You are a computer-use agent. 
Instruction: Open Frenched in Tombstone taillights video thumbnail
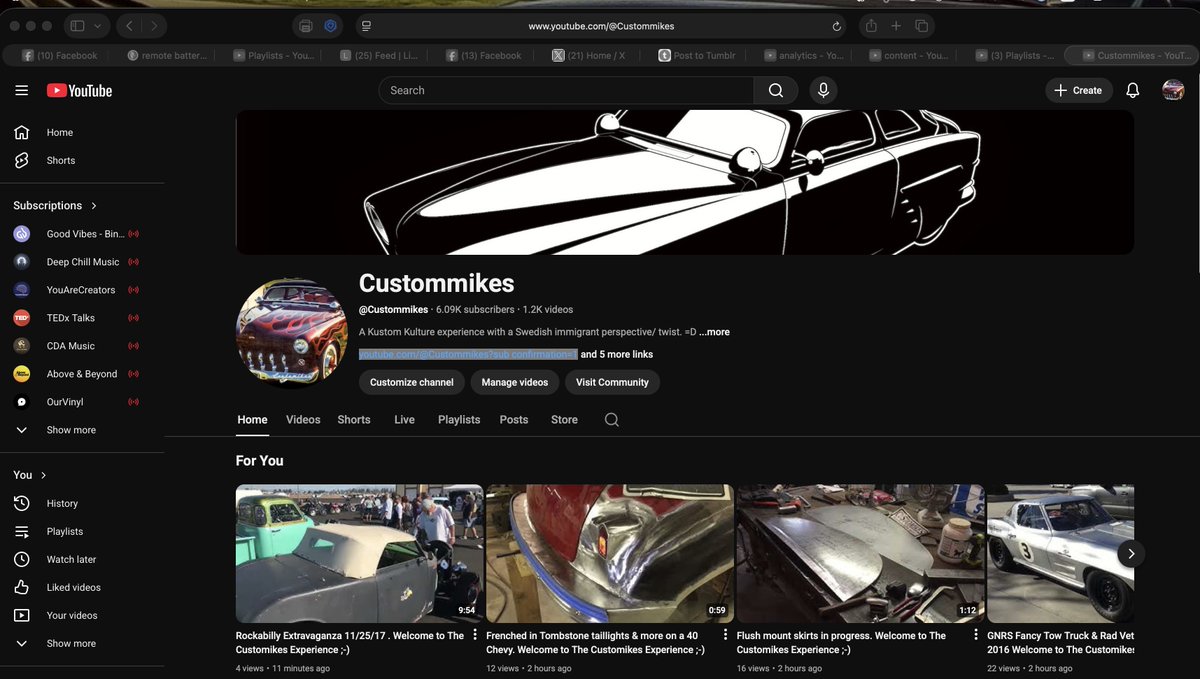(610, 554)
